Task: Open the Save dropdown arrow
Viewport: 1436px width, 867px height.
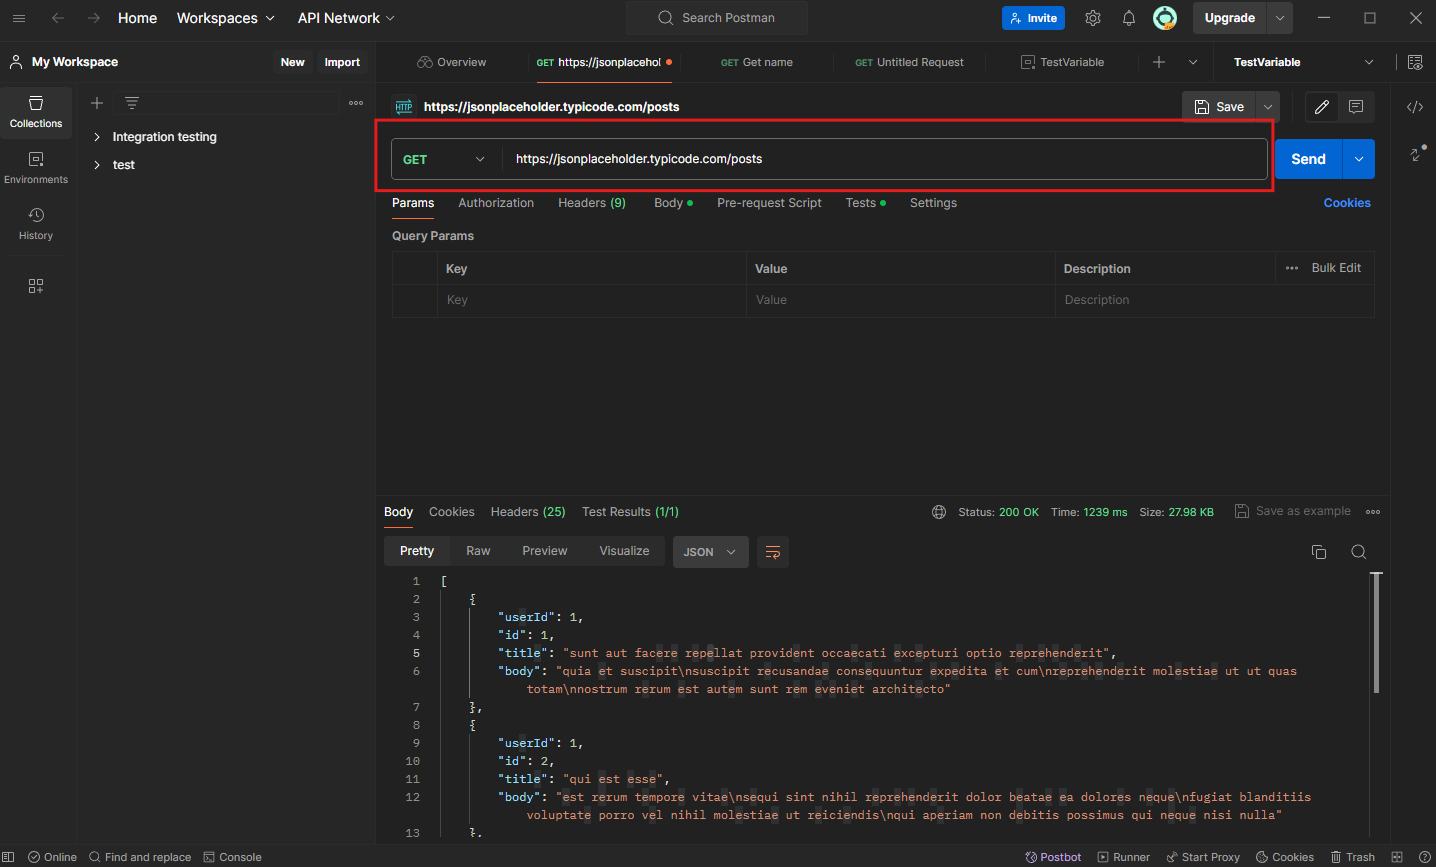Action: 1268,107
